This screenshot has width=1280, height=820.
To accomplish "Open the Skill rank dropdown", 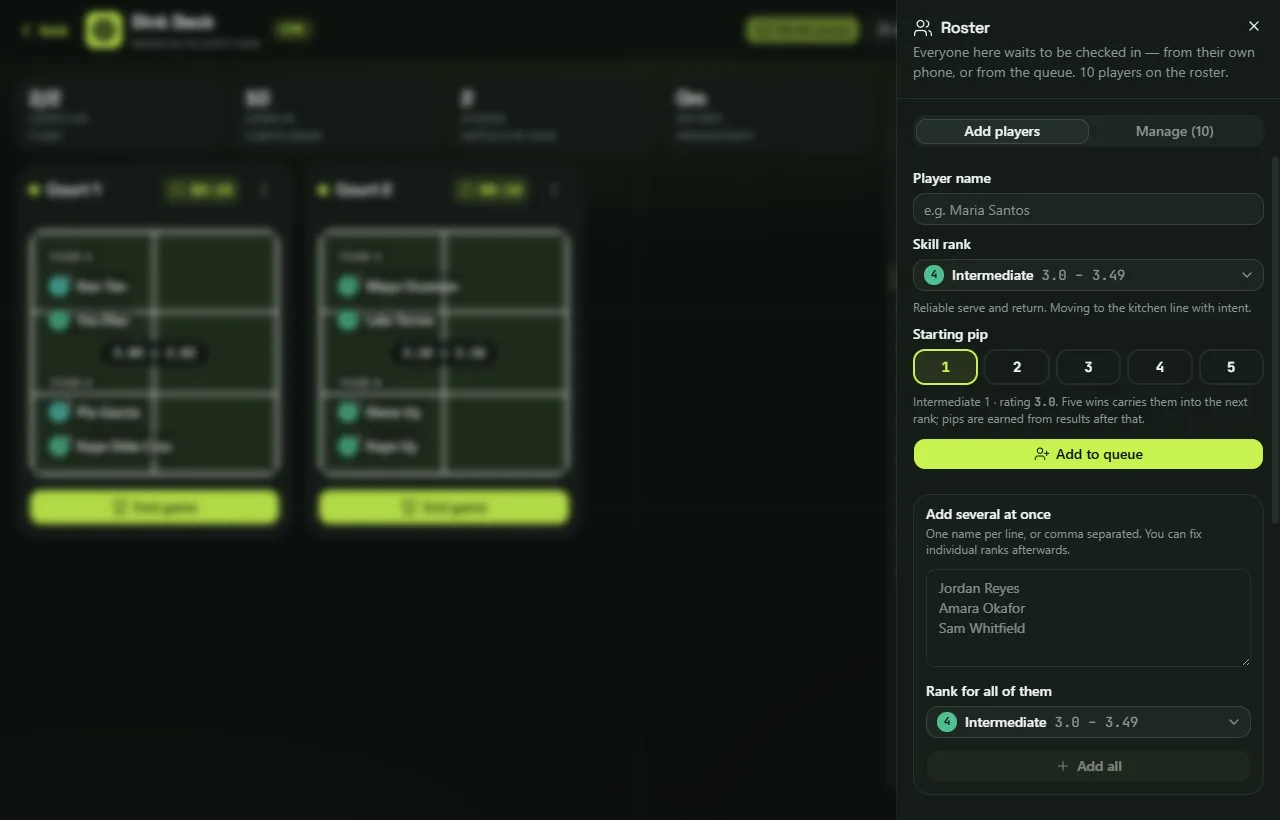I will [x=1088, y=275].
